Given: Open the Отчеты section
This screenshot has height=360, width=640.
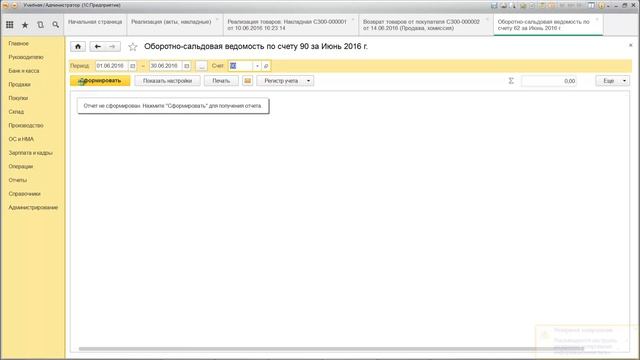Looking at the screenshot, I should (x=18, y=180).
